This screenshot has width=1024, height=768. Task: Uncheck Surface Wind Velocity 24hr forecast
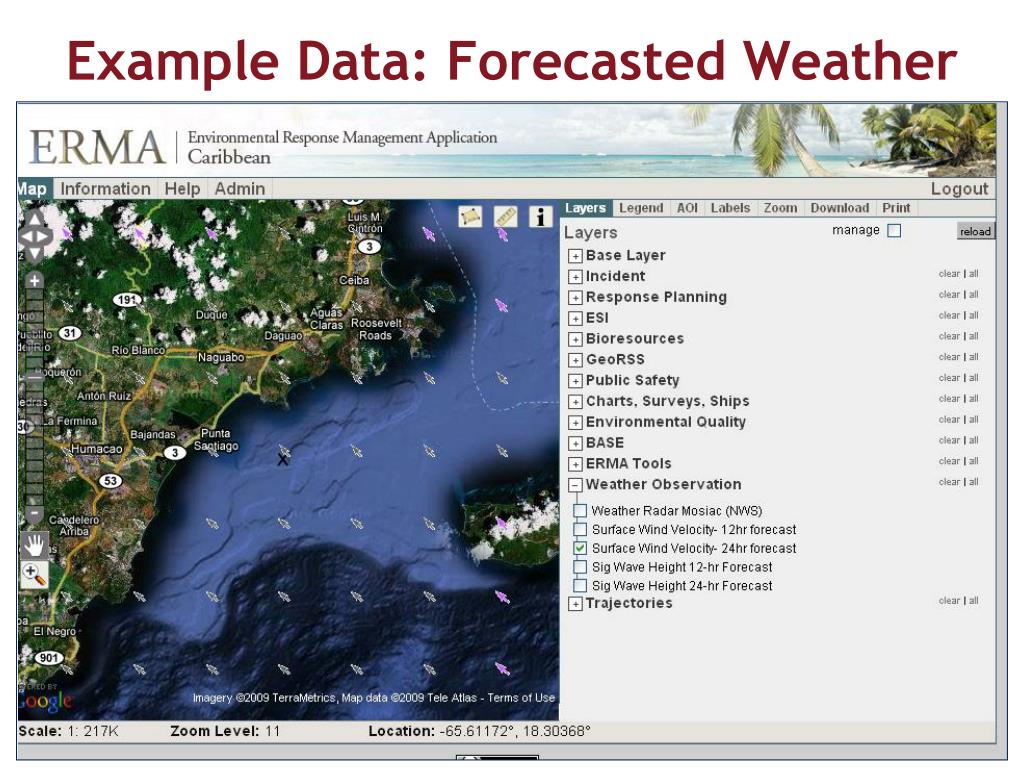point(580,549)
